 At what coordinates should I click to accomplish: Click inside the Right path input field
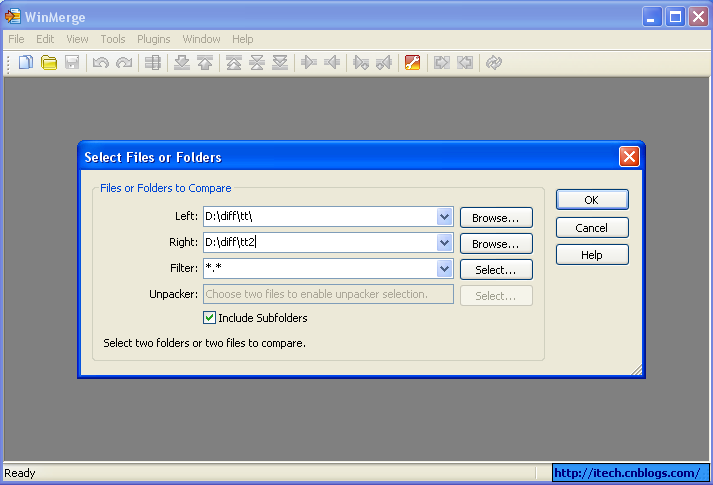pos(320,242)
